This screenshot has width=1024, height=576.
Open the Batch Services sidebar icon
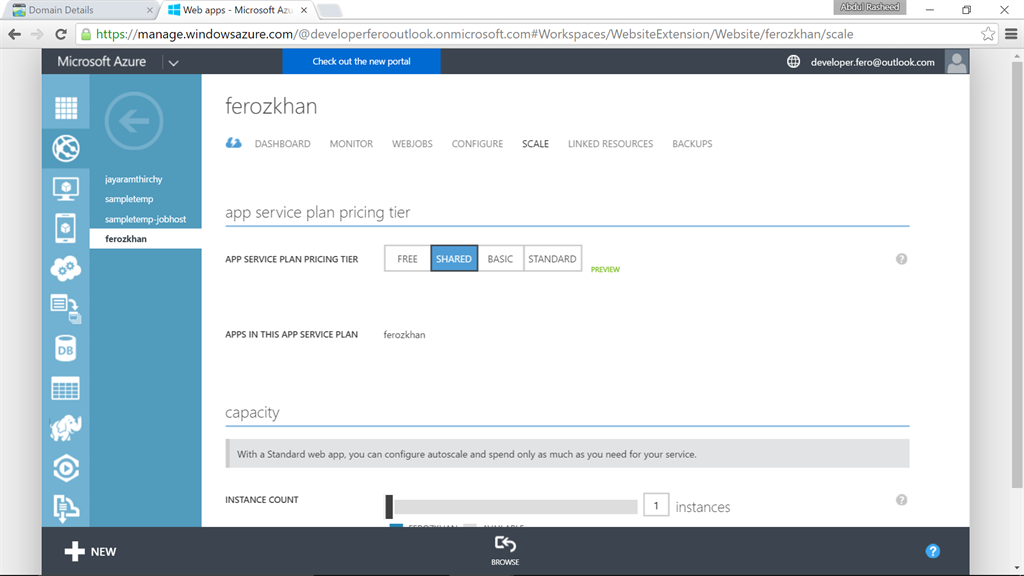point(66,308)
